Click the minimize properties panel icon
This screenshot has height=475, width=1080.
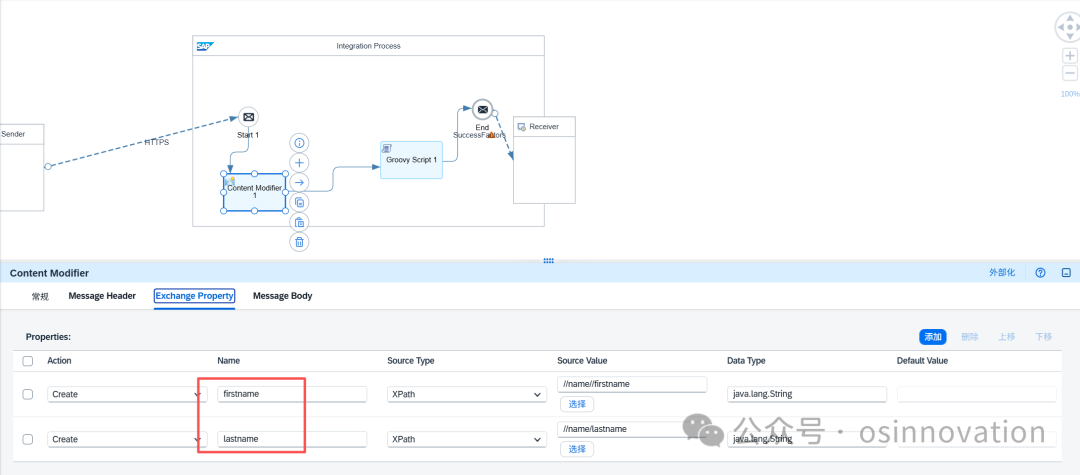[1066, 273]
